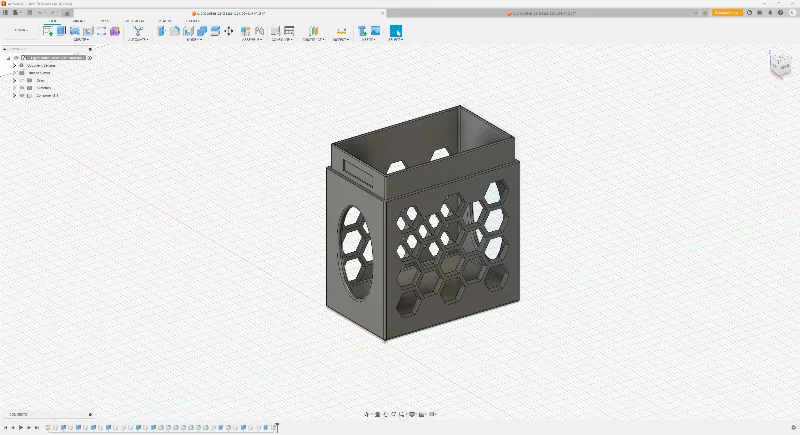Activate the Select arrow tool
Image resolution: width=800 pixels, height=435 pixels.
(395, 31)
